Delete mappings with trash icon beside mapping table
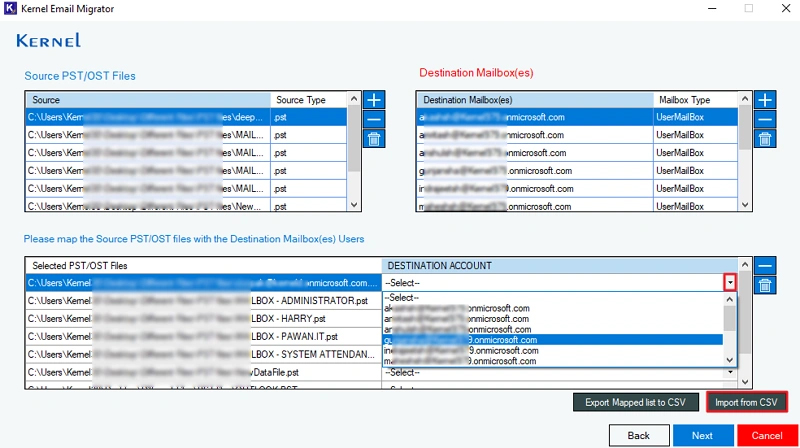The height and width of the screenshot is (448, 800). (765, 285)
